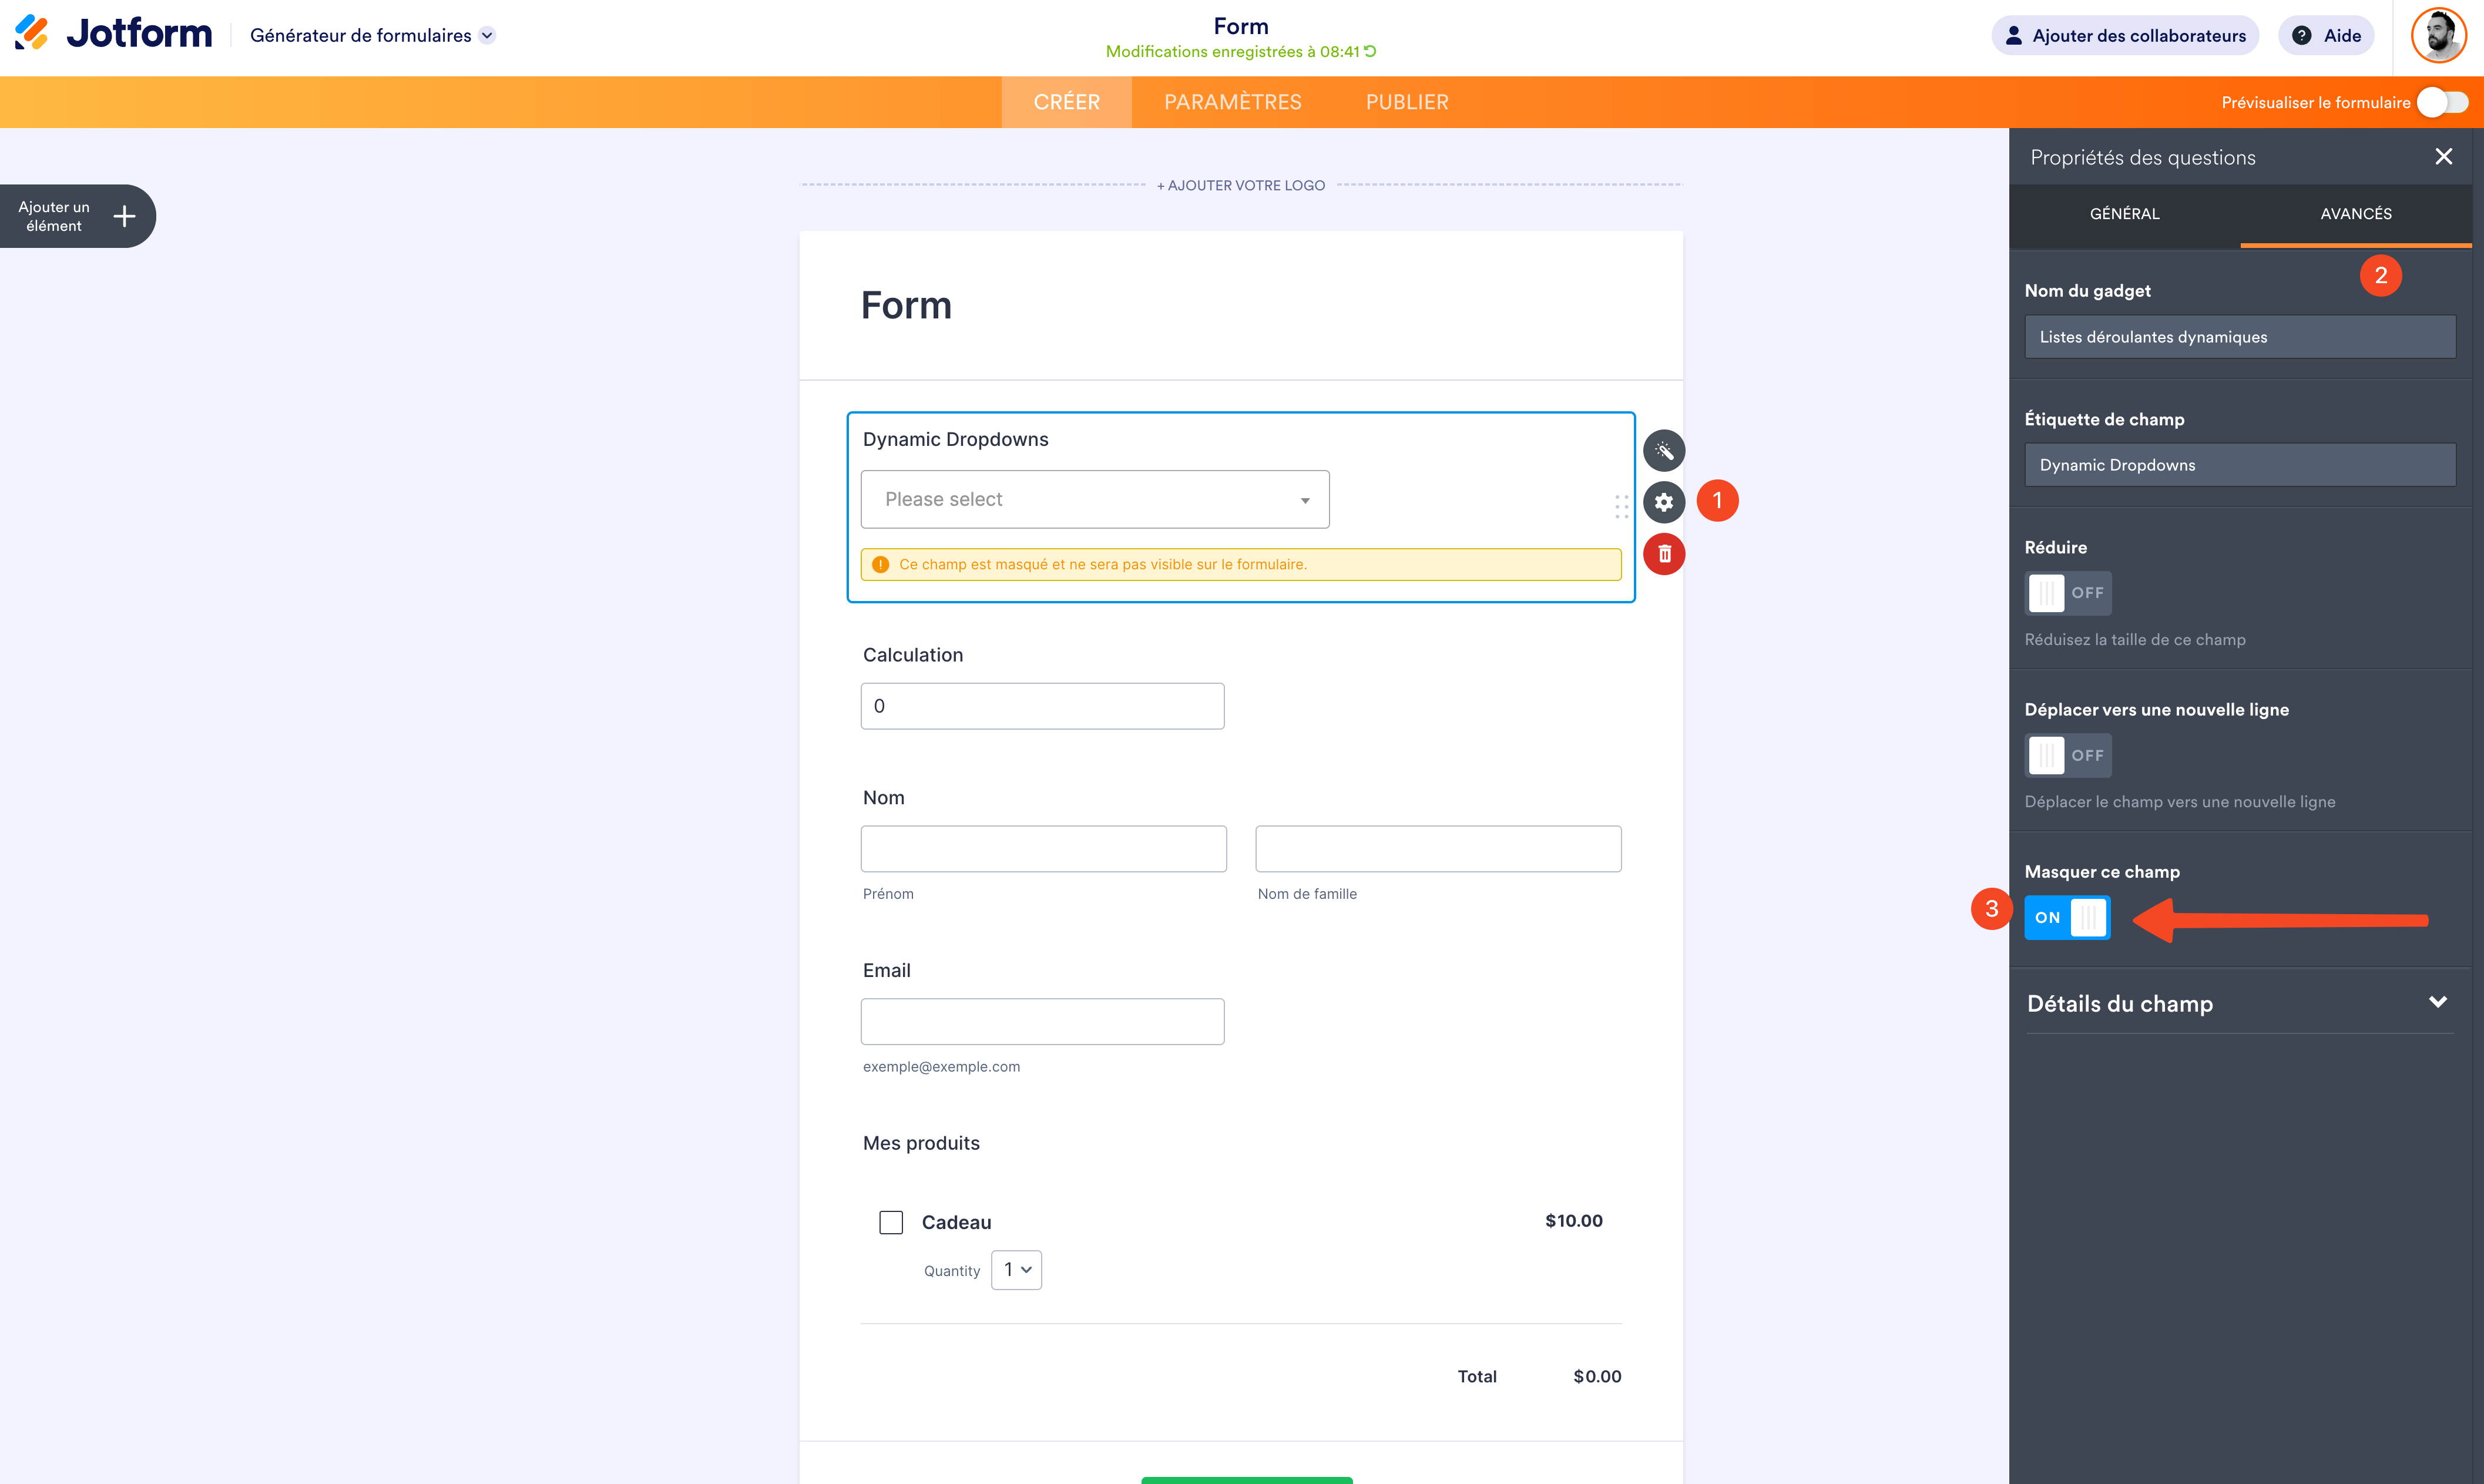Viewport: 2484px width, 1484px height.
Task: Switch to the GÉNÉRAL tab
Action: [2124, 214]
